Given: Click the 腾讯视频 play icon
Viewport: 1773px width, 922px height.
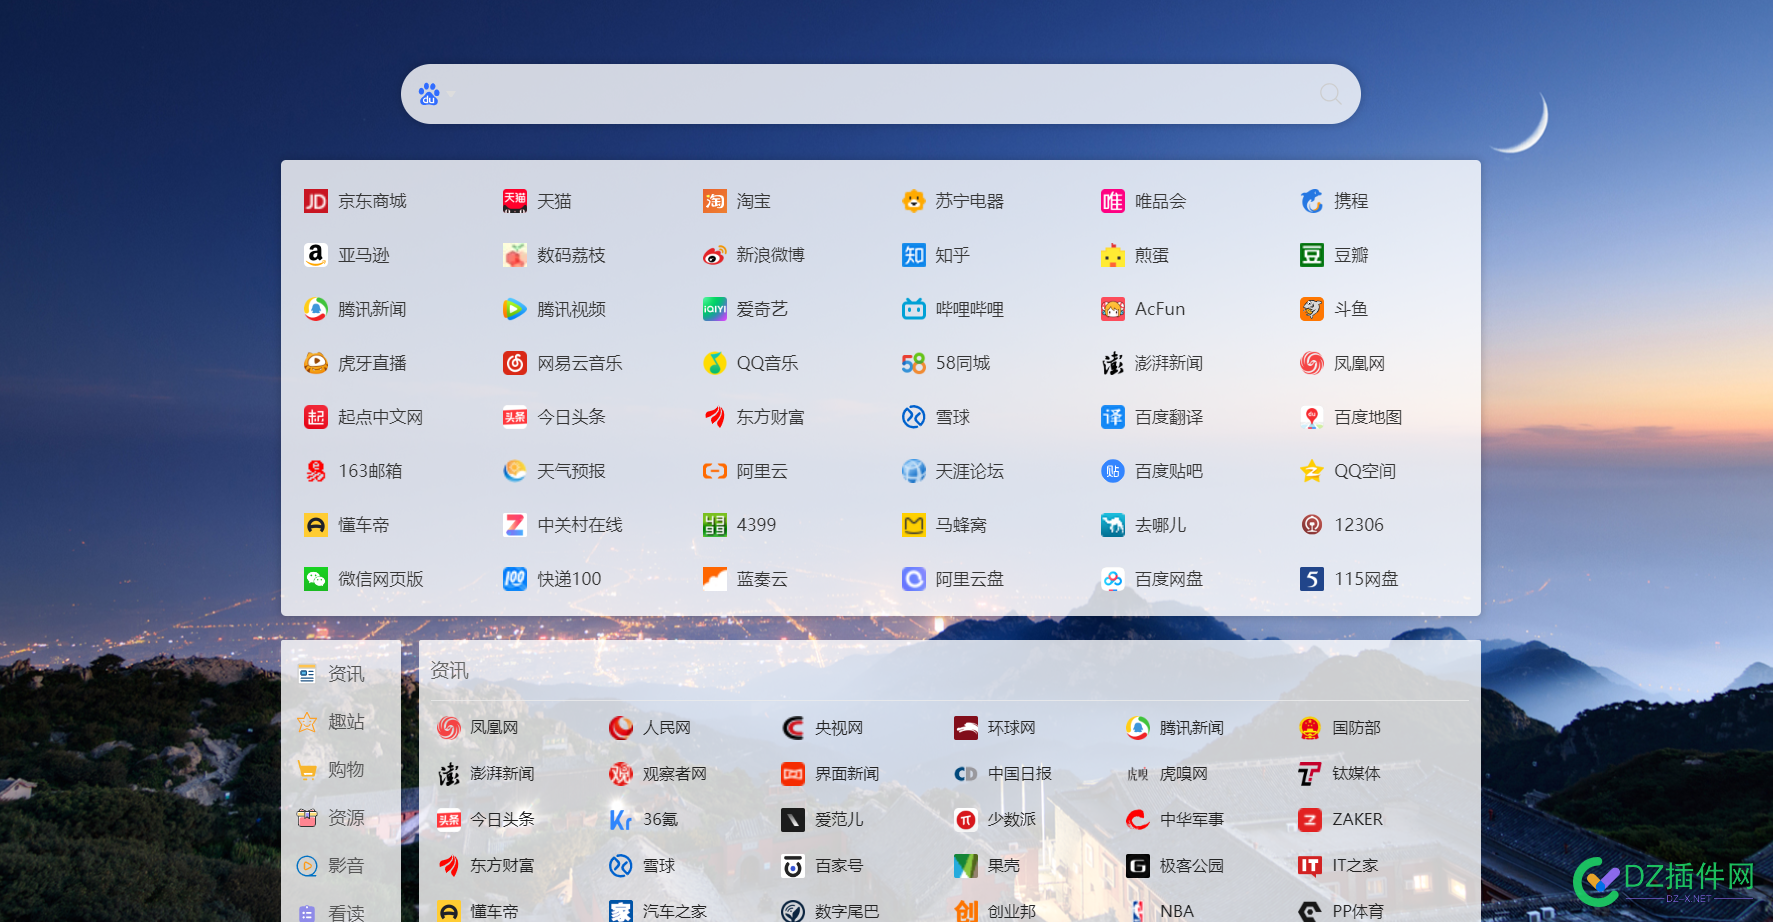Looking at the screenshot, I should point(515,309).
